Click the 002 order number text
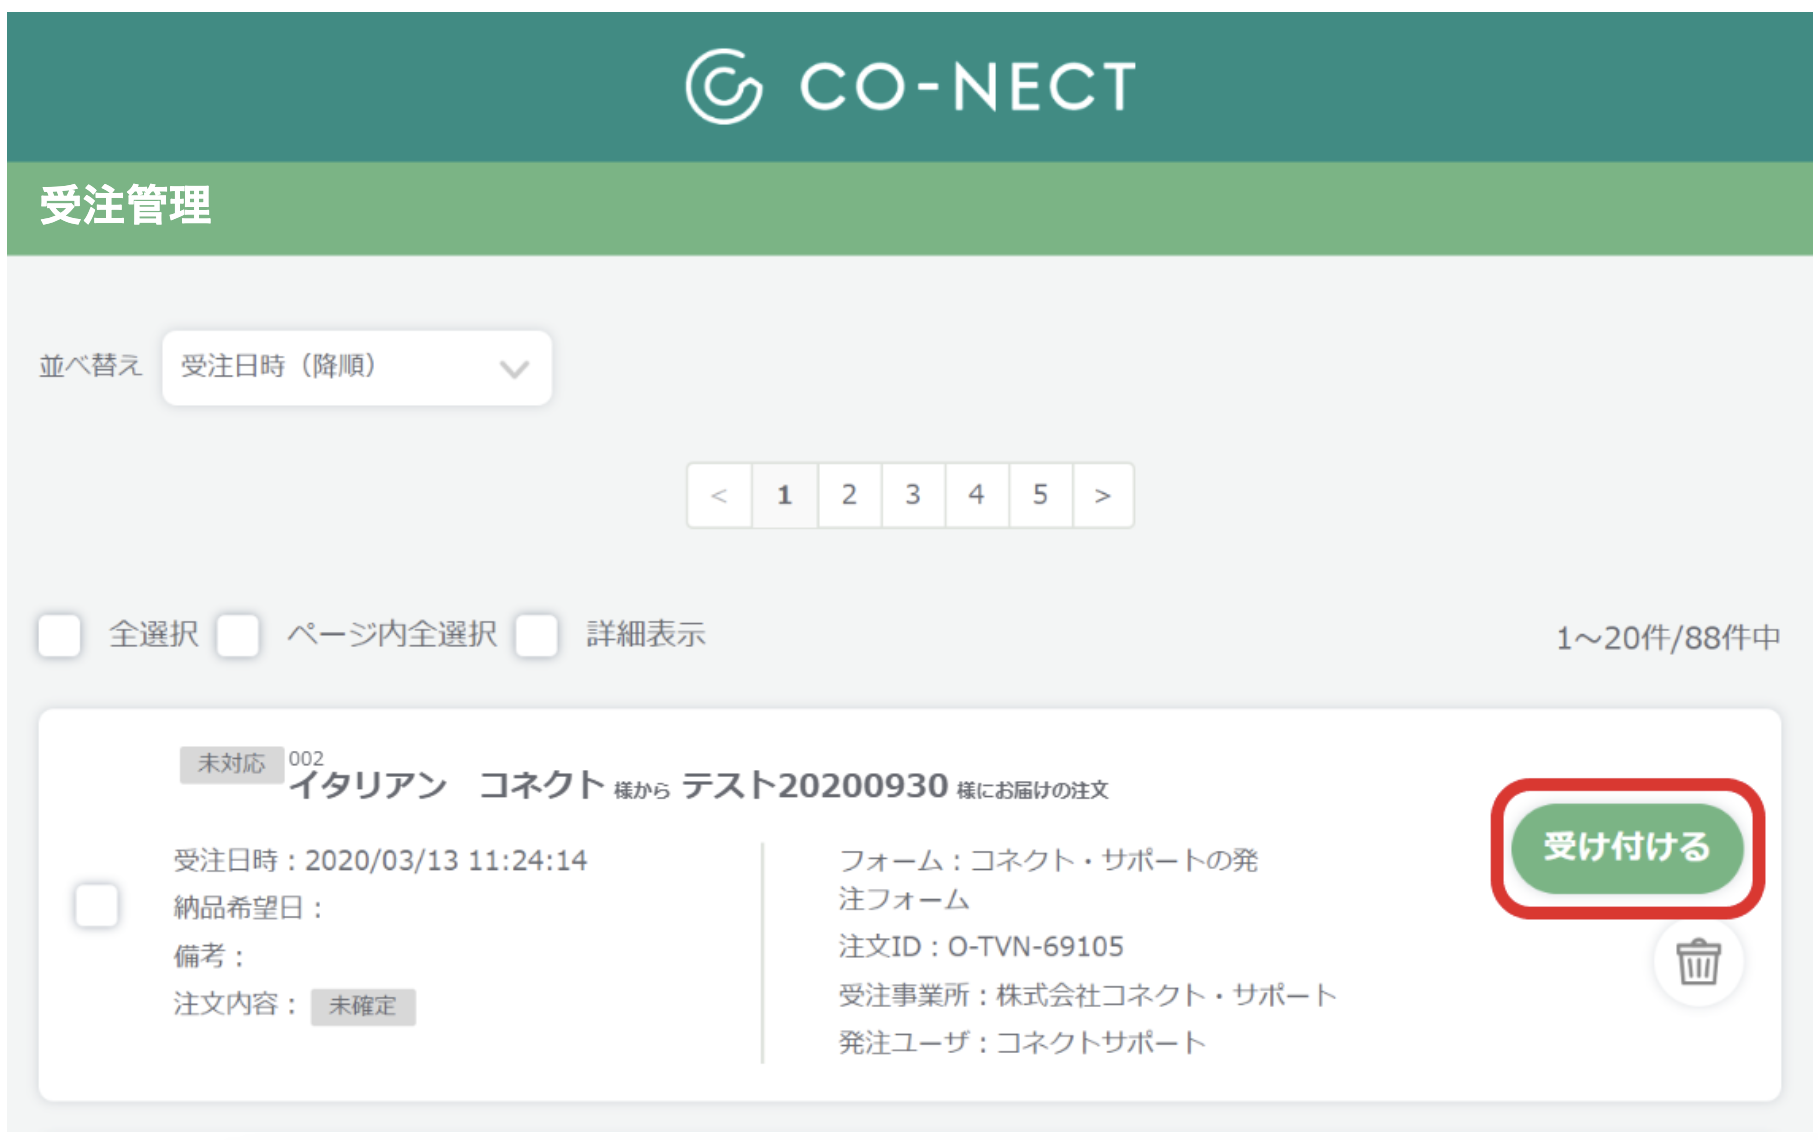This screenshot has width=1818, height=1140. click(x=306, y=758)
